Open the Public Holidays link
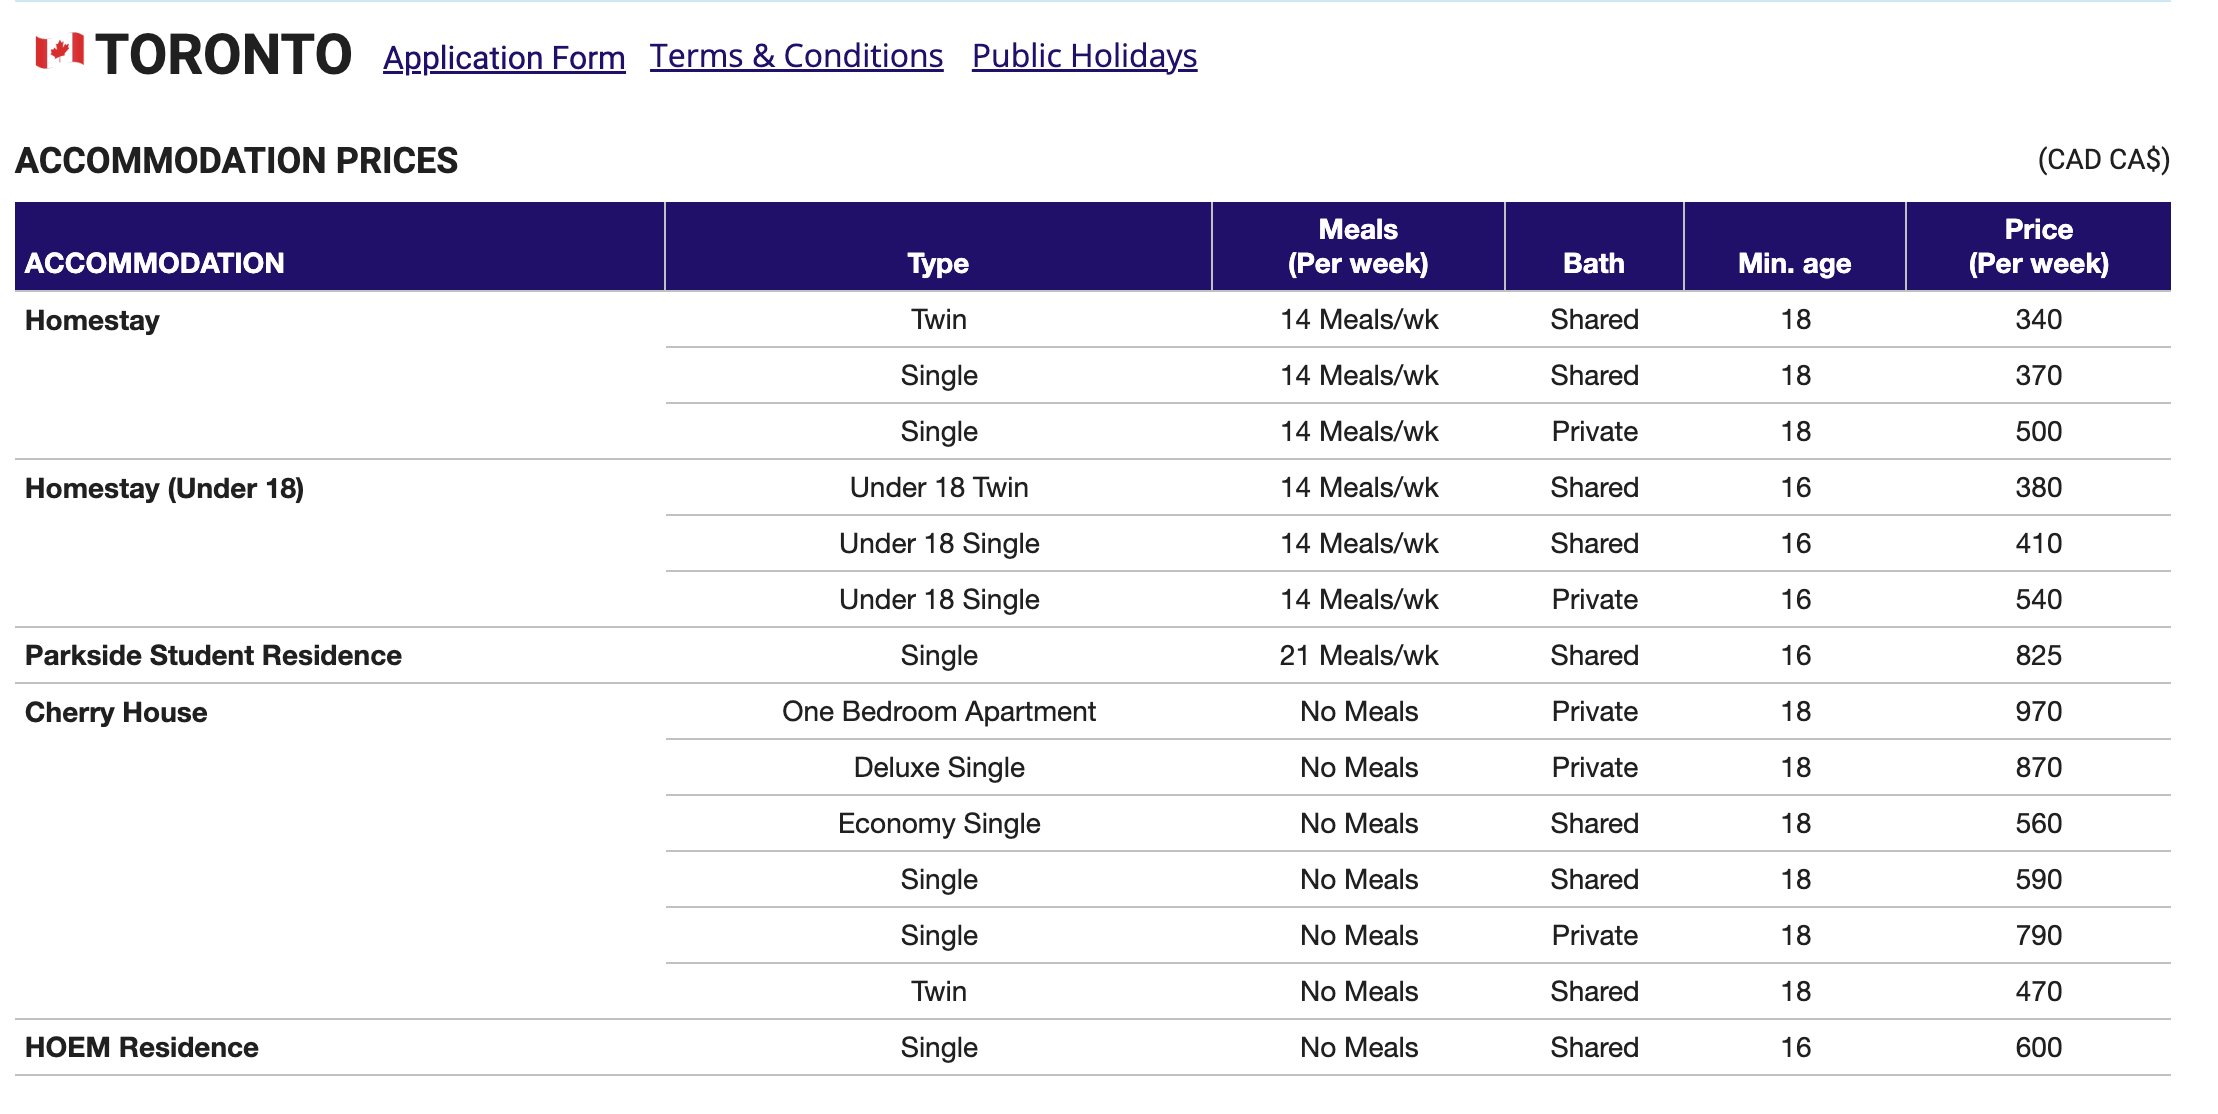 1084,56
